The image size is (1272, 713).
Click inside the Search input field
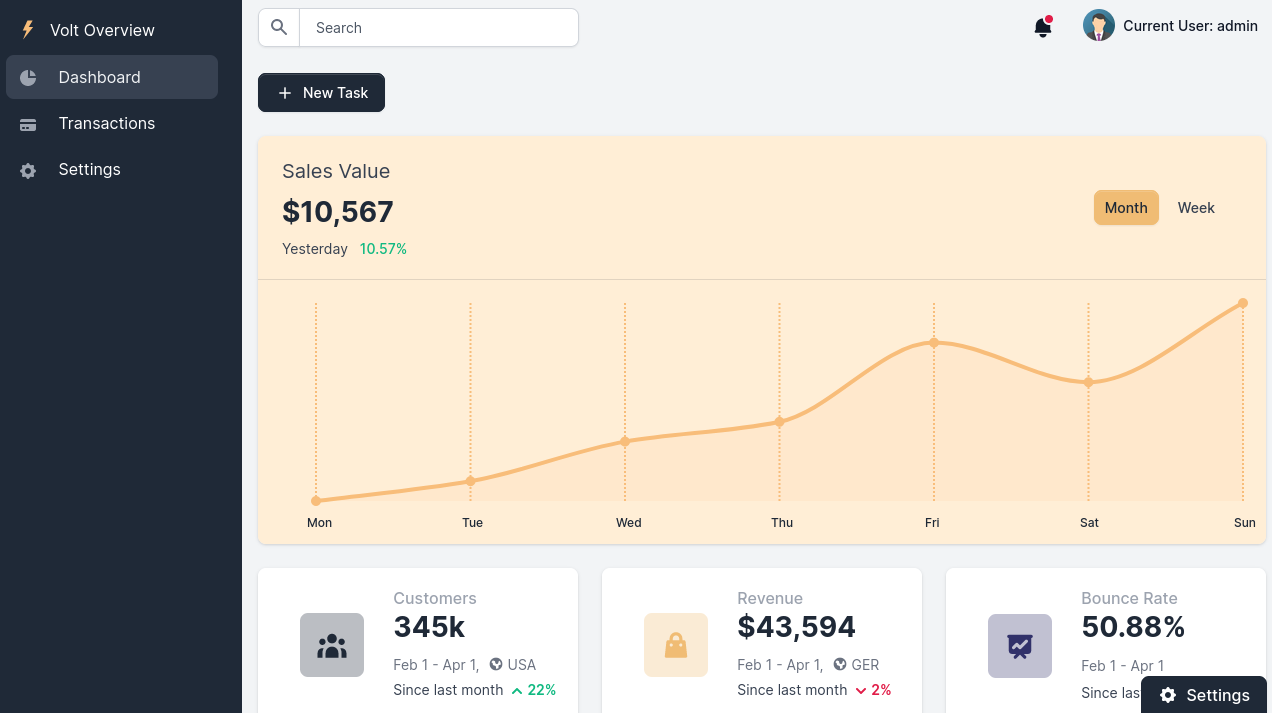click(x=440, y=27)
